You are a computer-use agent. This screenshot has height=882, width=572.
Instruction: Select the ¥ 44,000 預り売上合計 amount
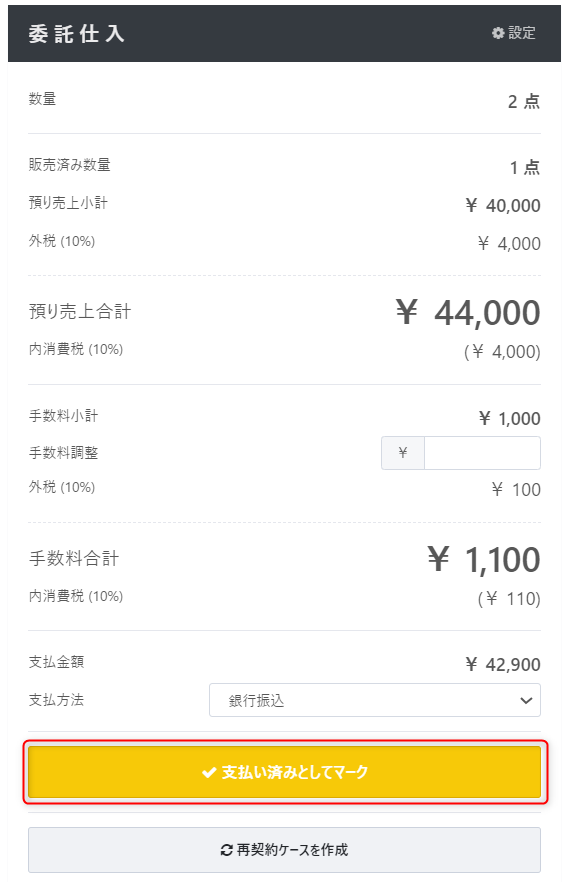tap(468, 313)
